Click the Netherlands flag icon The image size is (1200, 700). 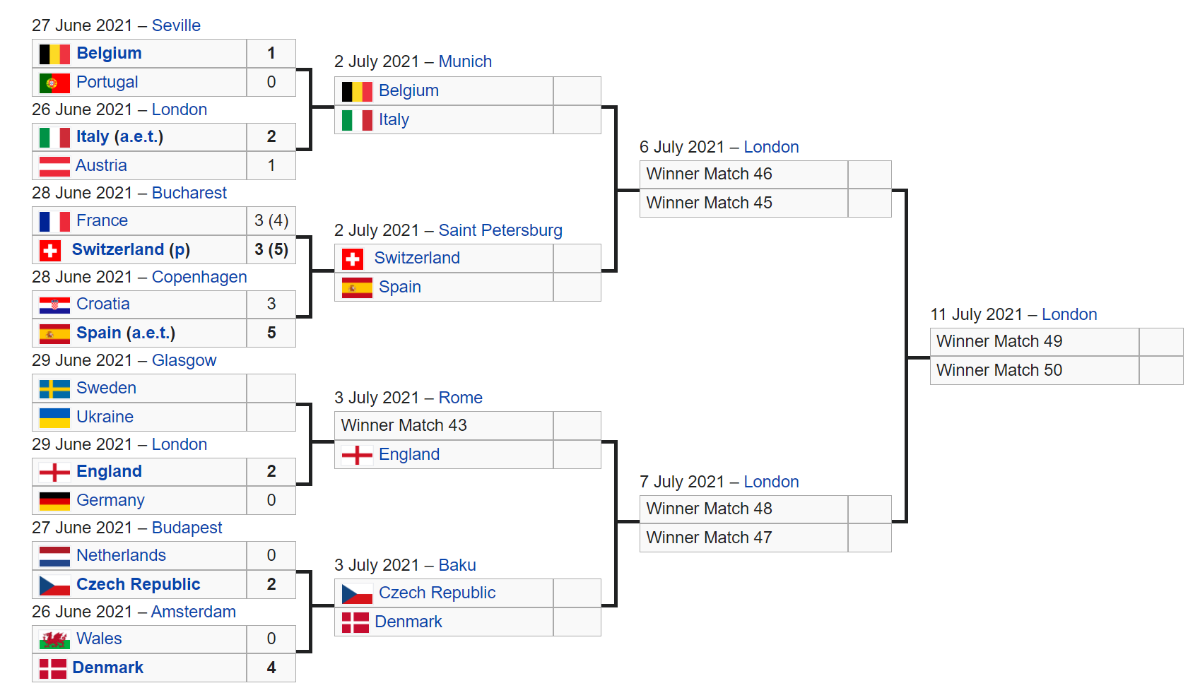[54, 555]
